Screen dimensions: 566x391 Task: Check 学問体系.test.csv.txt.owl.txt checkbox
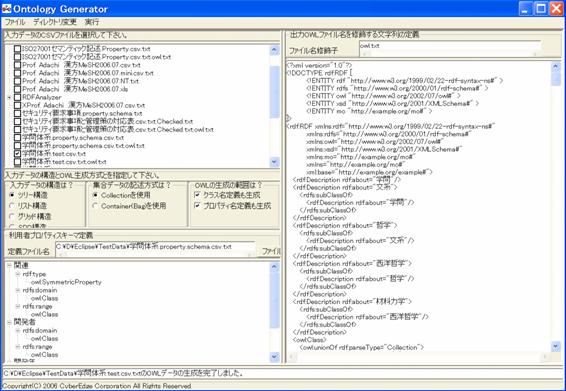17,162
